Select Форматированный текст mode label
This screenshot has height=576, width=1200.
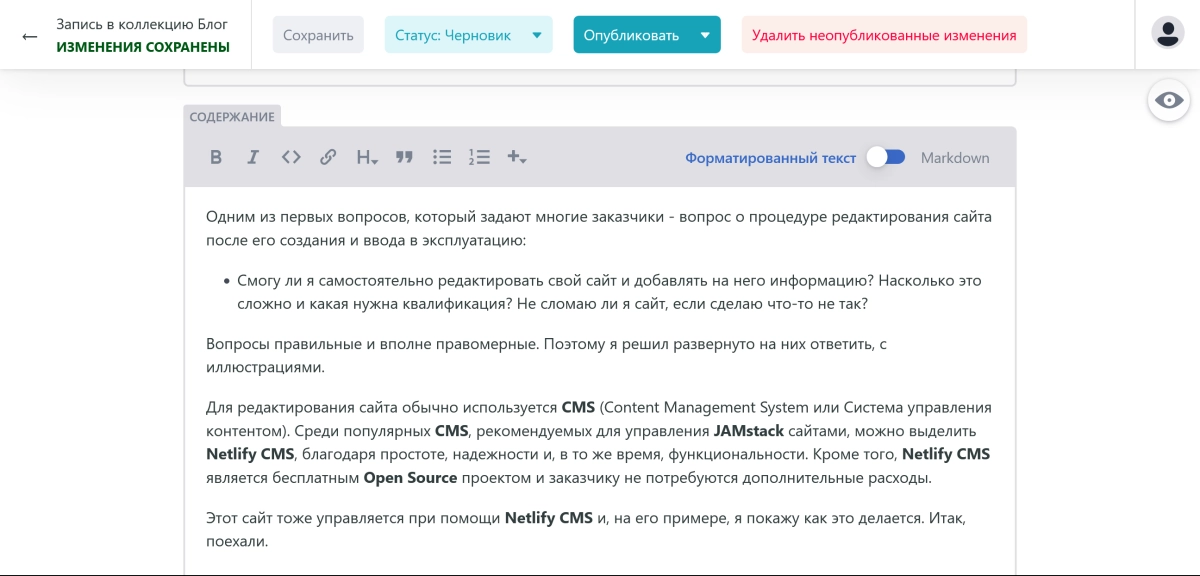pyautogui.click(x=770, y=158)
